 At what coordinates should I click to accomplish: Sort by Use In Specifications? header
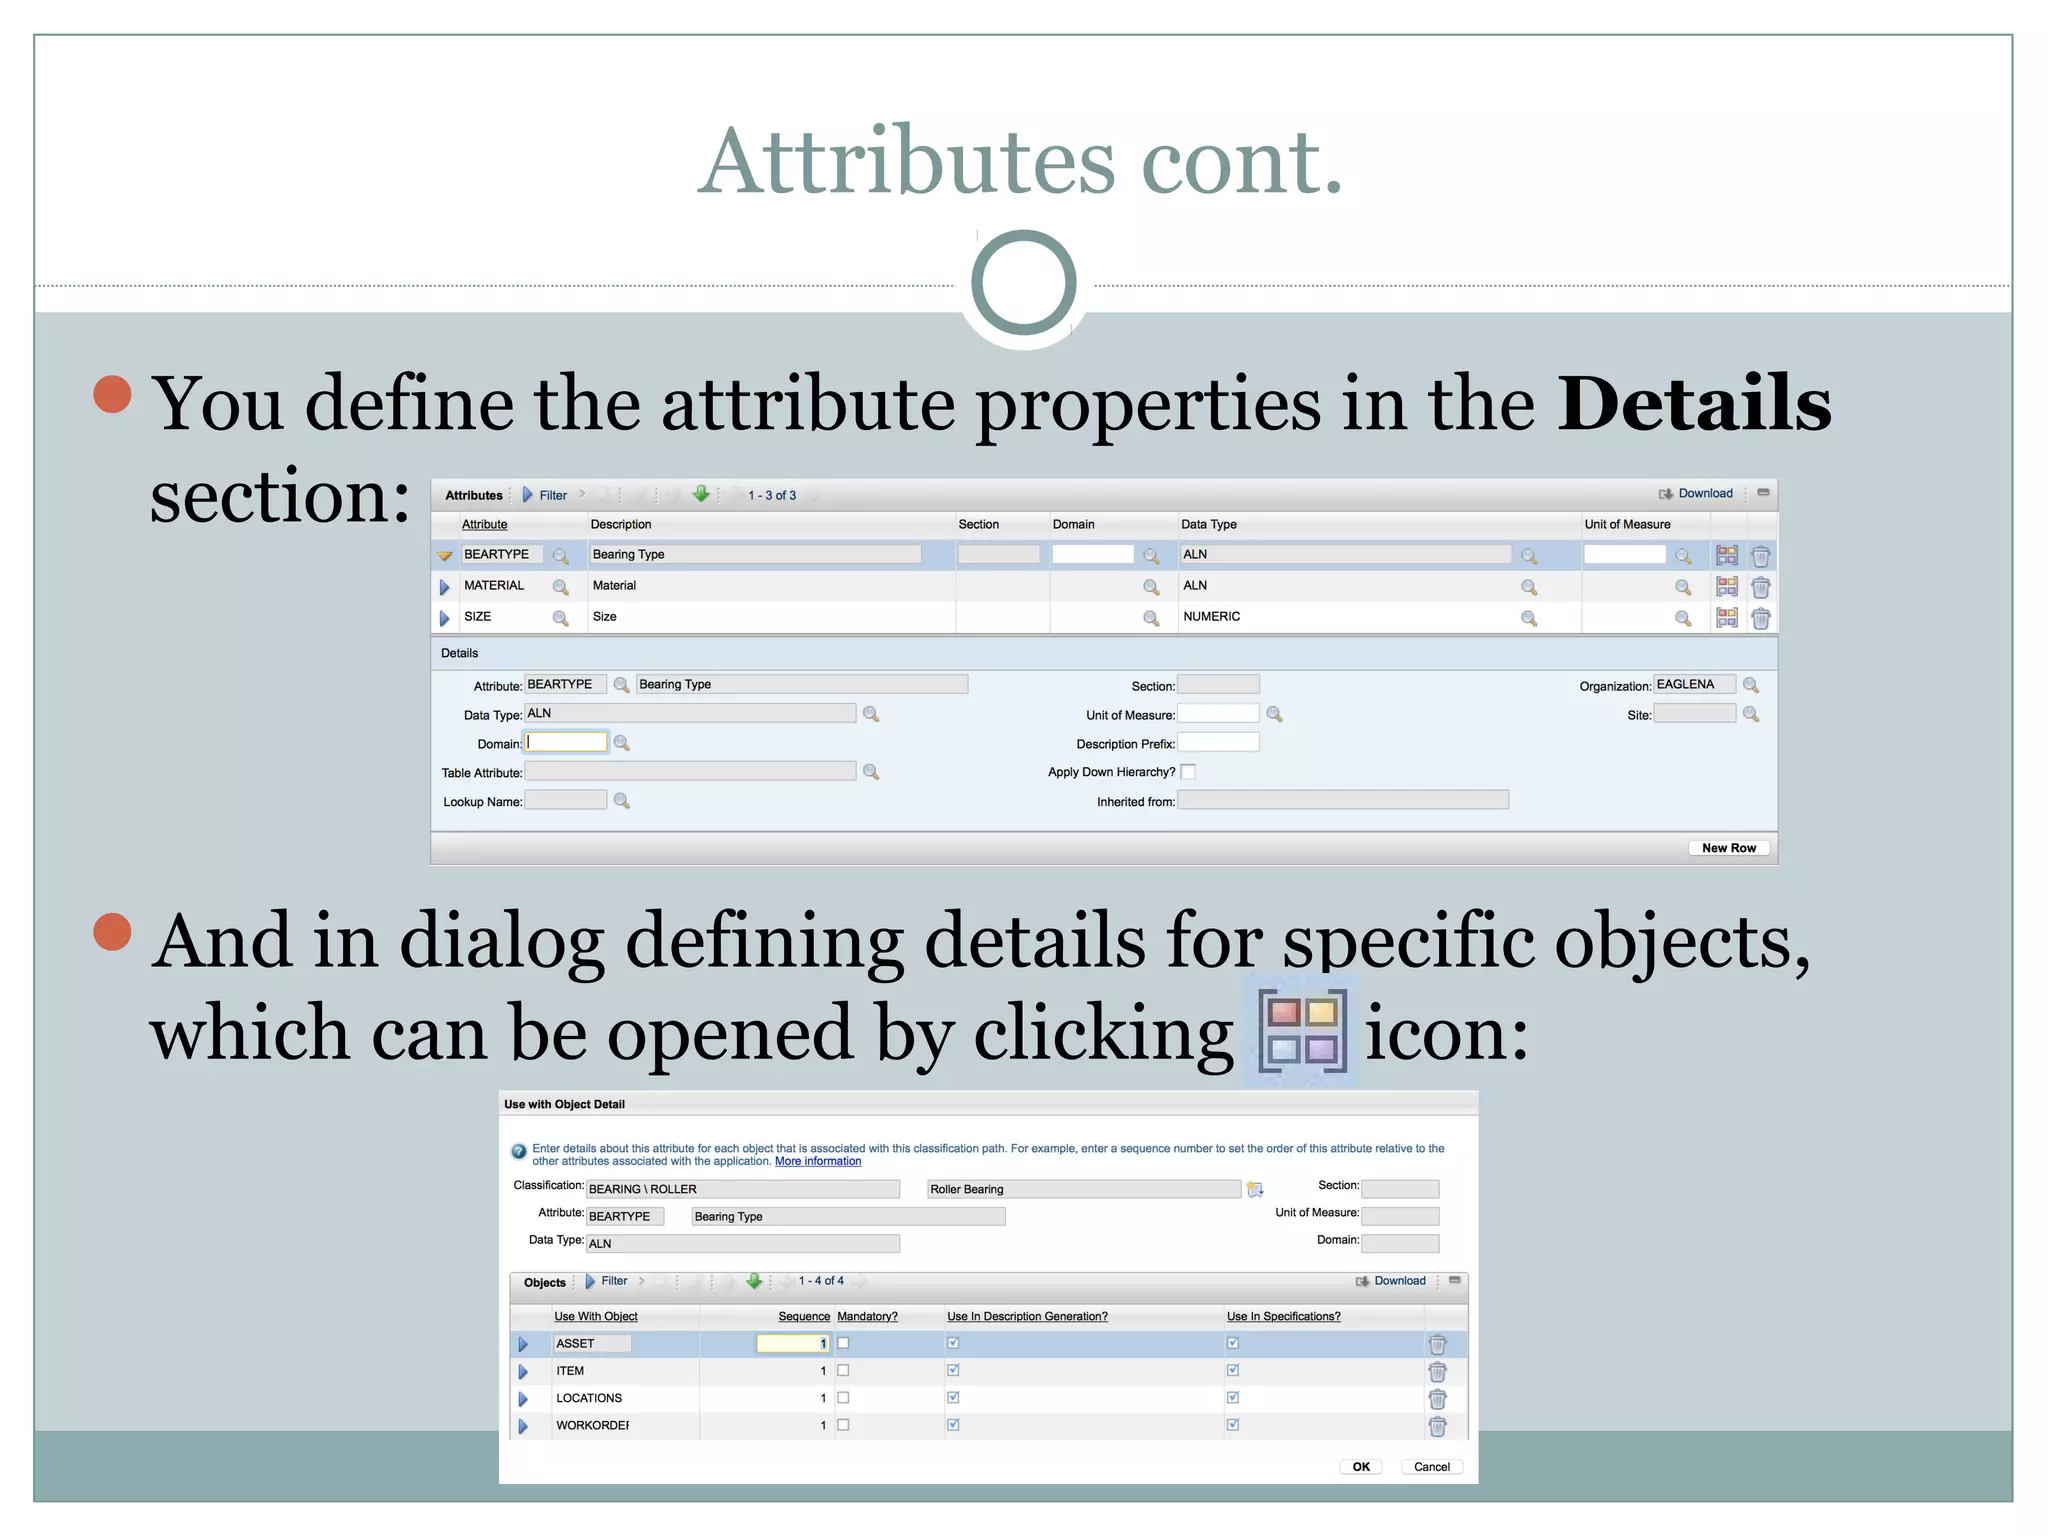click(x=1283, y=1316)
